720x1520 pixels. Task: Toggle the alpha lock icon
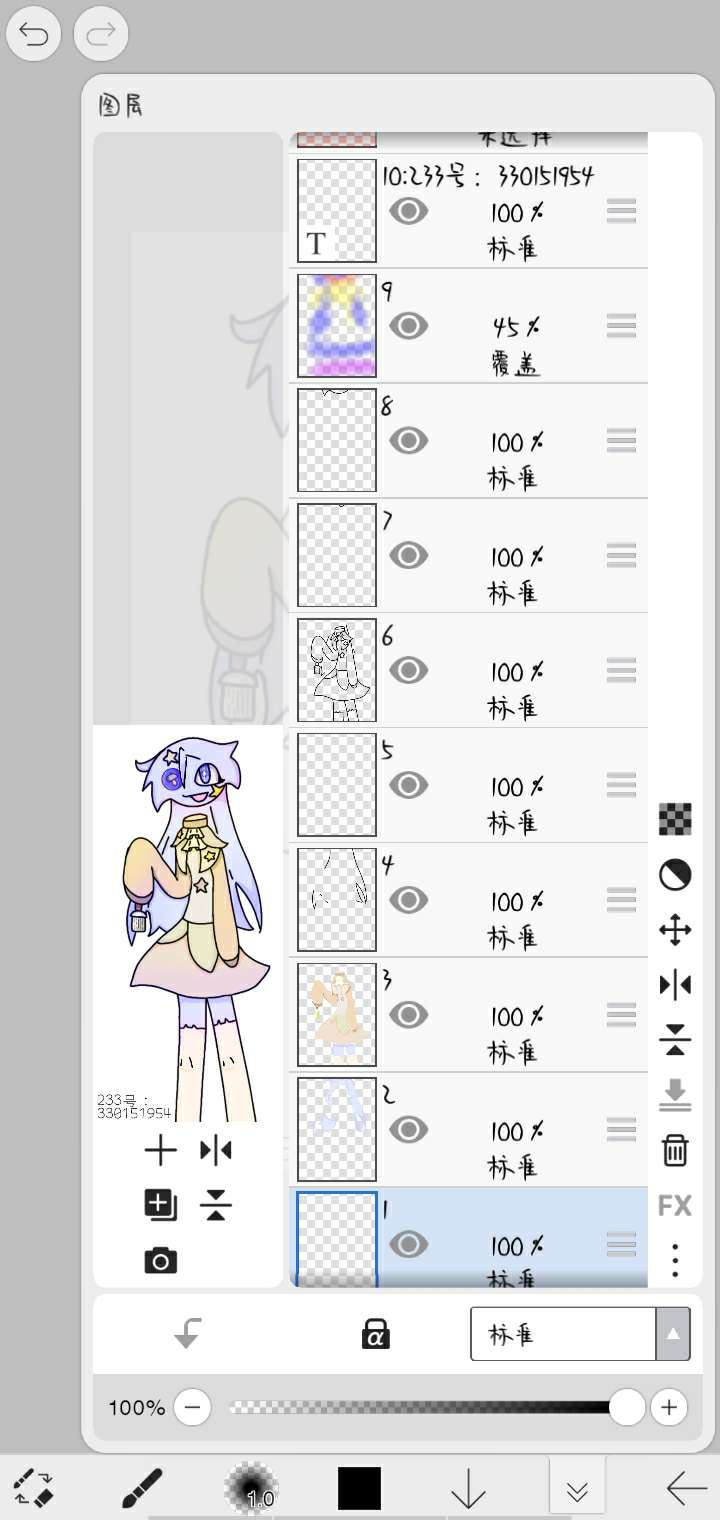(x=376, y=1333)
